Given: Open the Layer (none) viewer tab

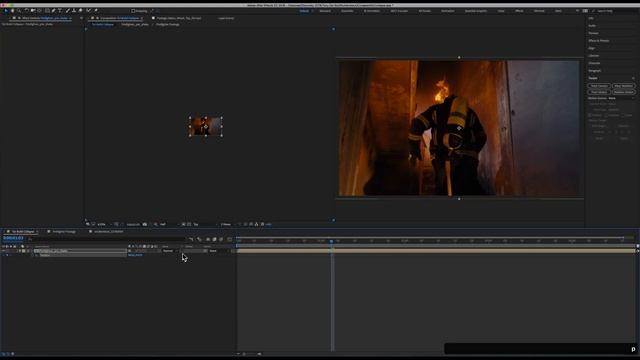Looking at the screenshot, I should [226, 18].
